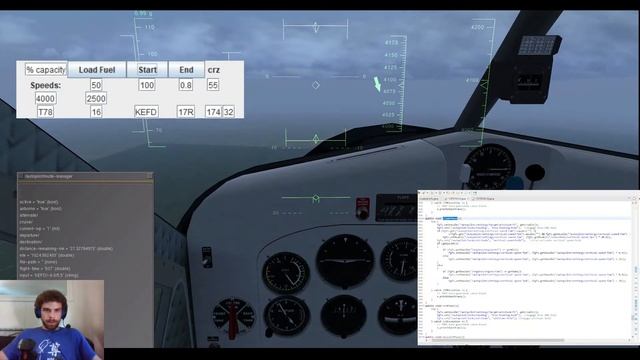Select the field showing 2500
This screenshot has width=640, height=360.
pos(96,98)
